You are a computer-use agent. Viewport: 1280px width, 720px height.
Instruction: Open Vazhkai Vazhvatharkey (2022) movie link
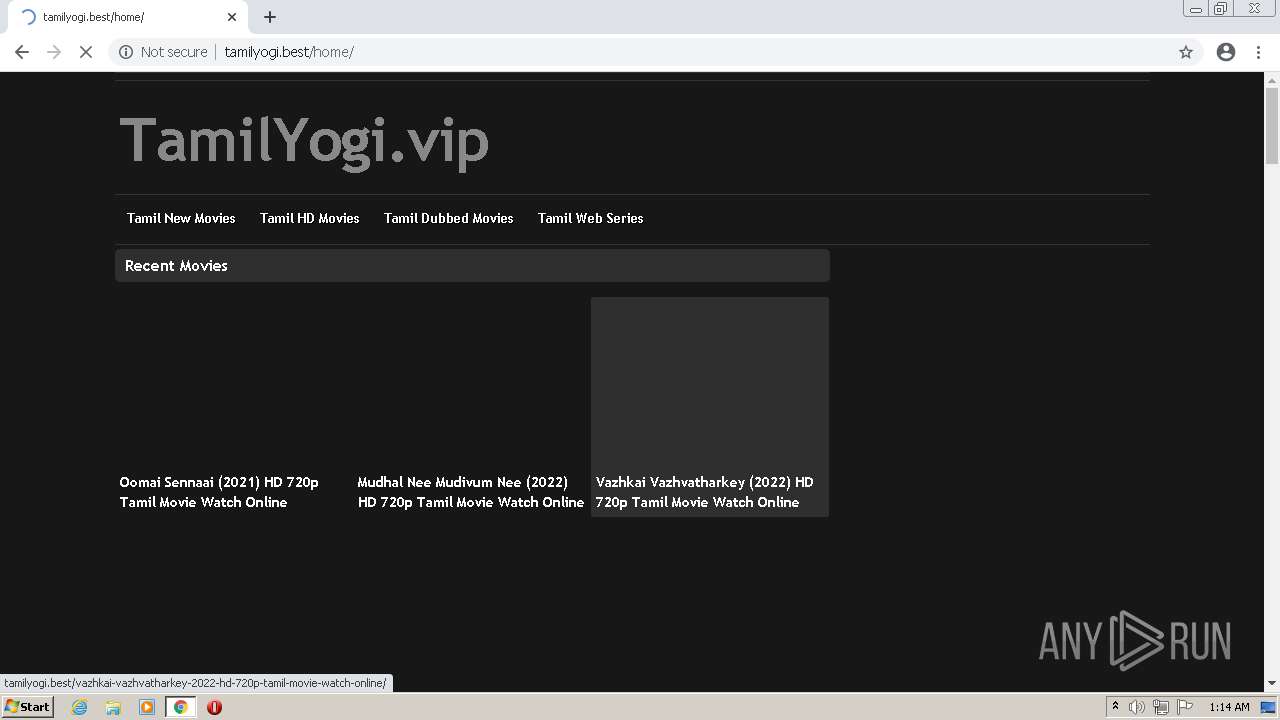pyautogui.click(x=705, y=492)
